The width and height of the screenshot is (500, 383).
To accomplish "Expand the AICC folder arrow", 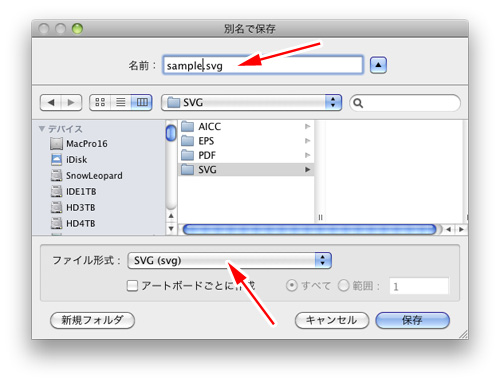I will pyautogui.click(x=307, y=126).
